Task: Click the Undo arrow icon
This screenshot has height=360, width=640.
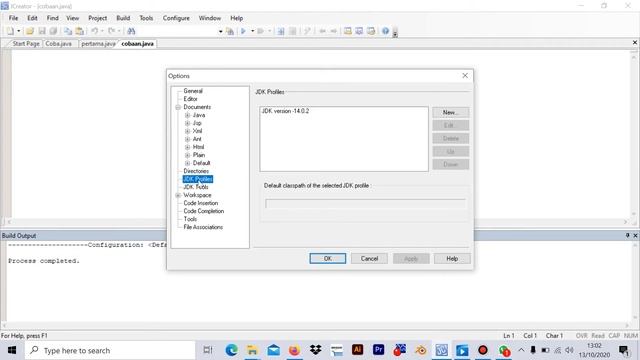Action: click(94, 31)
